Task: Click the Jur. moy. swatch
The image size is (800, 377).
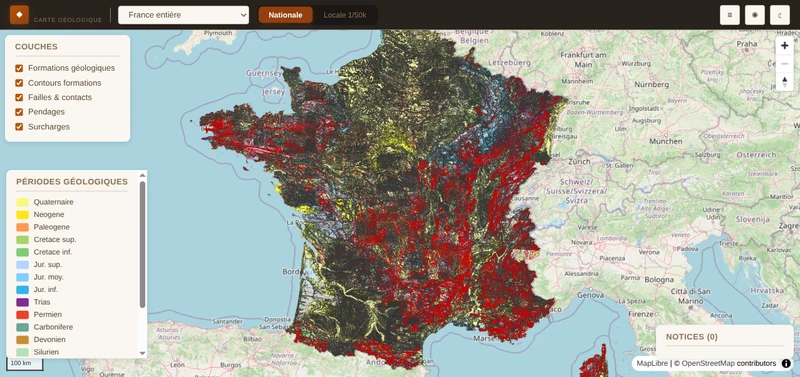Action: tap(22, 277)
